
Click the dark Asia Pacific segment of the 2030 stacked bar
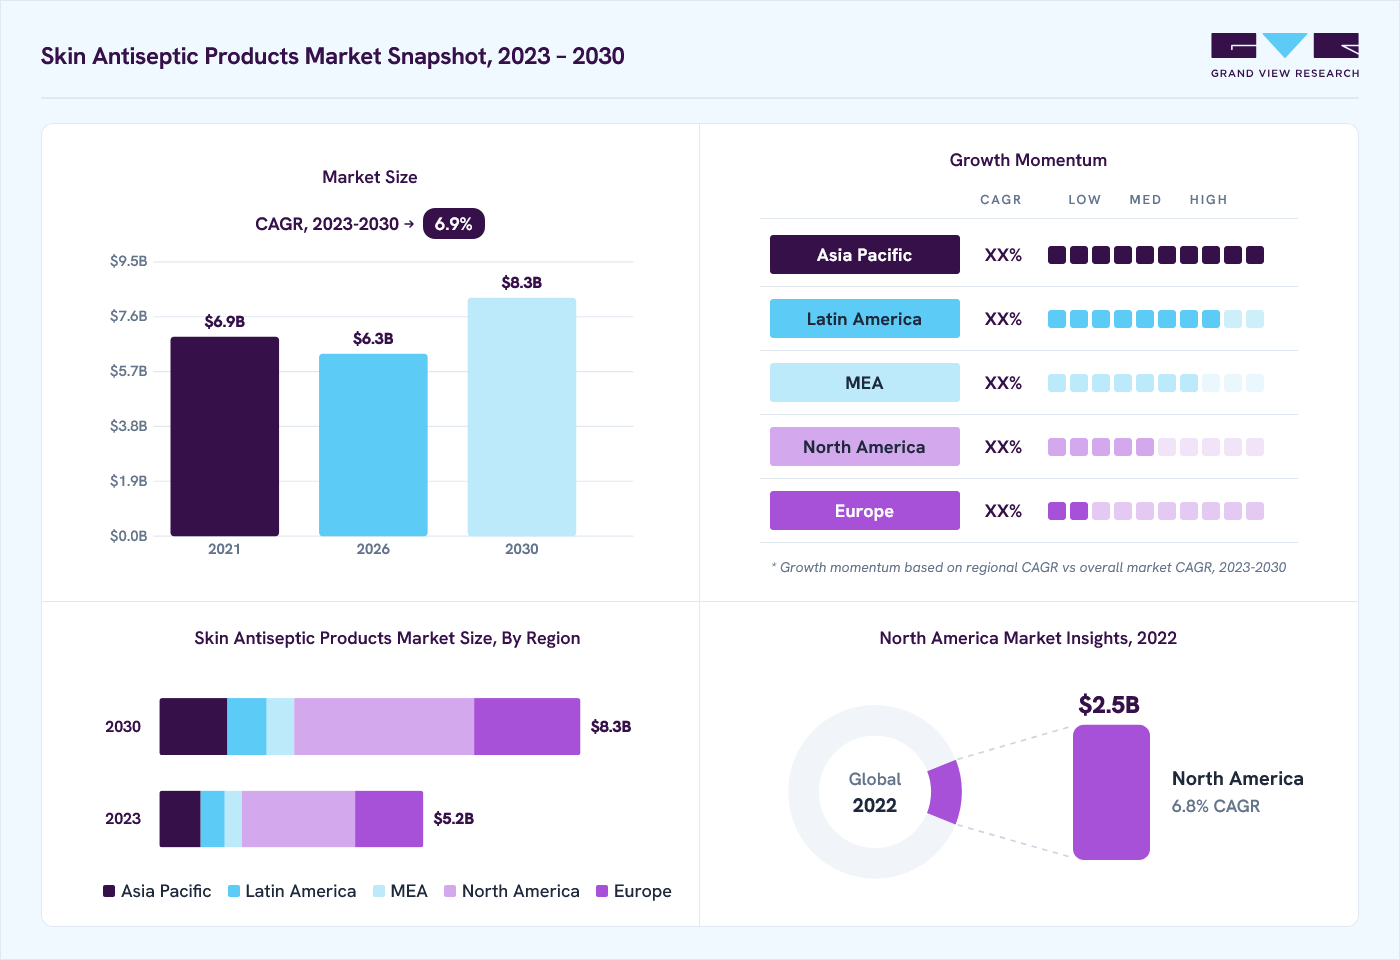point(194,726)
